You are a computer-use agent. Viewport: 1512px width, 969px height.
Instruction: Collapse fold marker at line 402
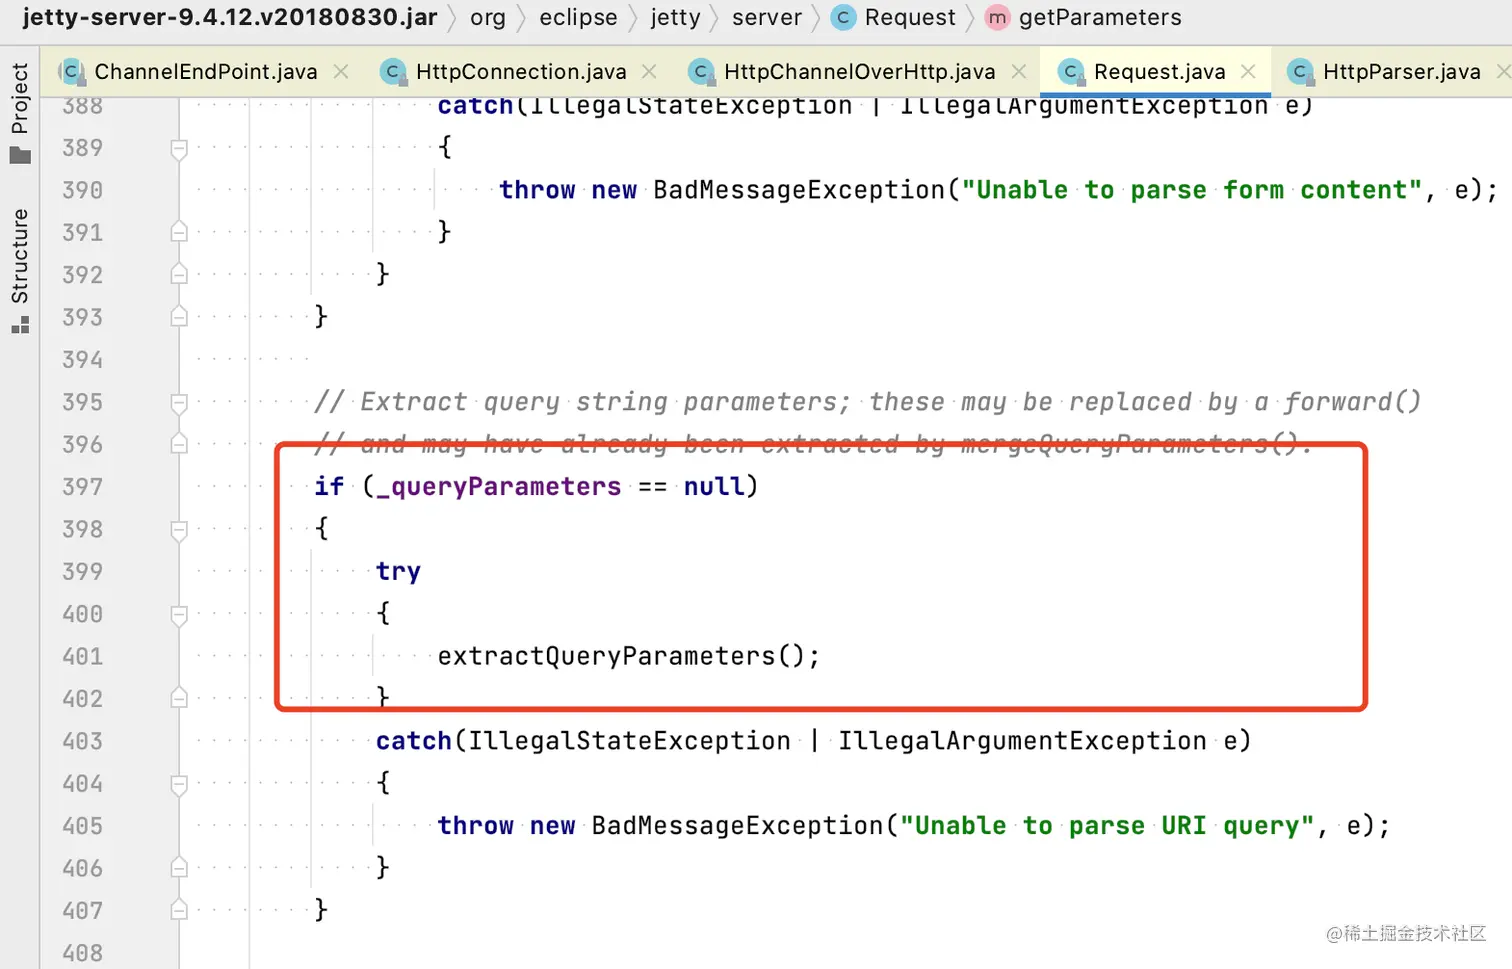179,698
